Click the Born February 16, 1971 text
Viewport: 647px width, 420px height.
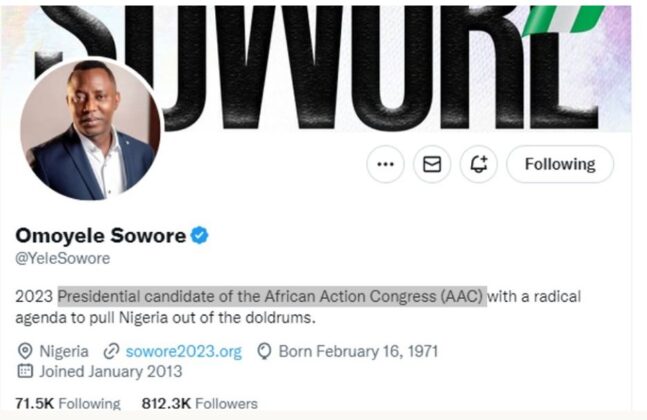pos(358,352)
